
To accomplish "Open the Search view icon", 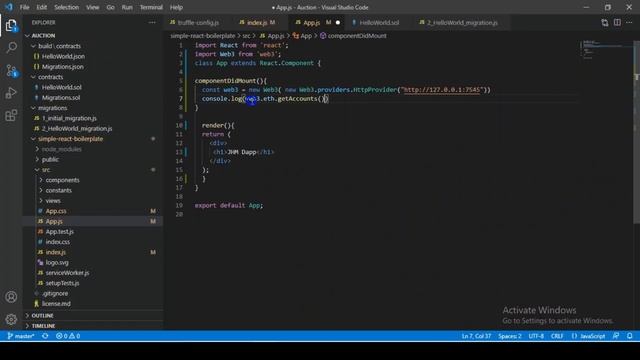I will tap(11, 48).
